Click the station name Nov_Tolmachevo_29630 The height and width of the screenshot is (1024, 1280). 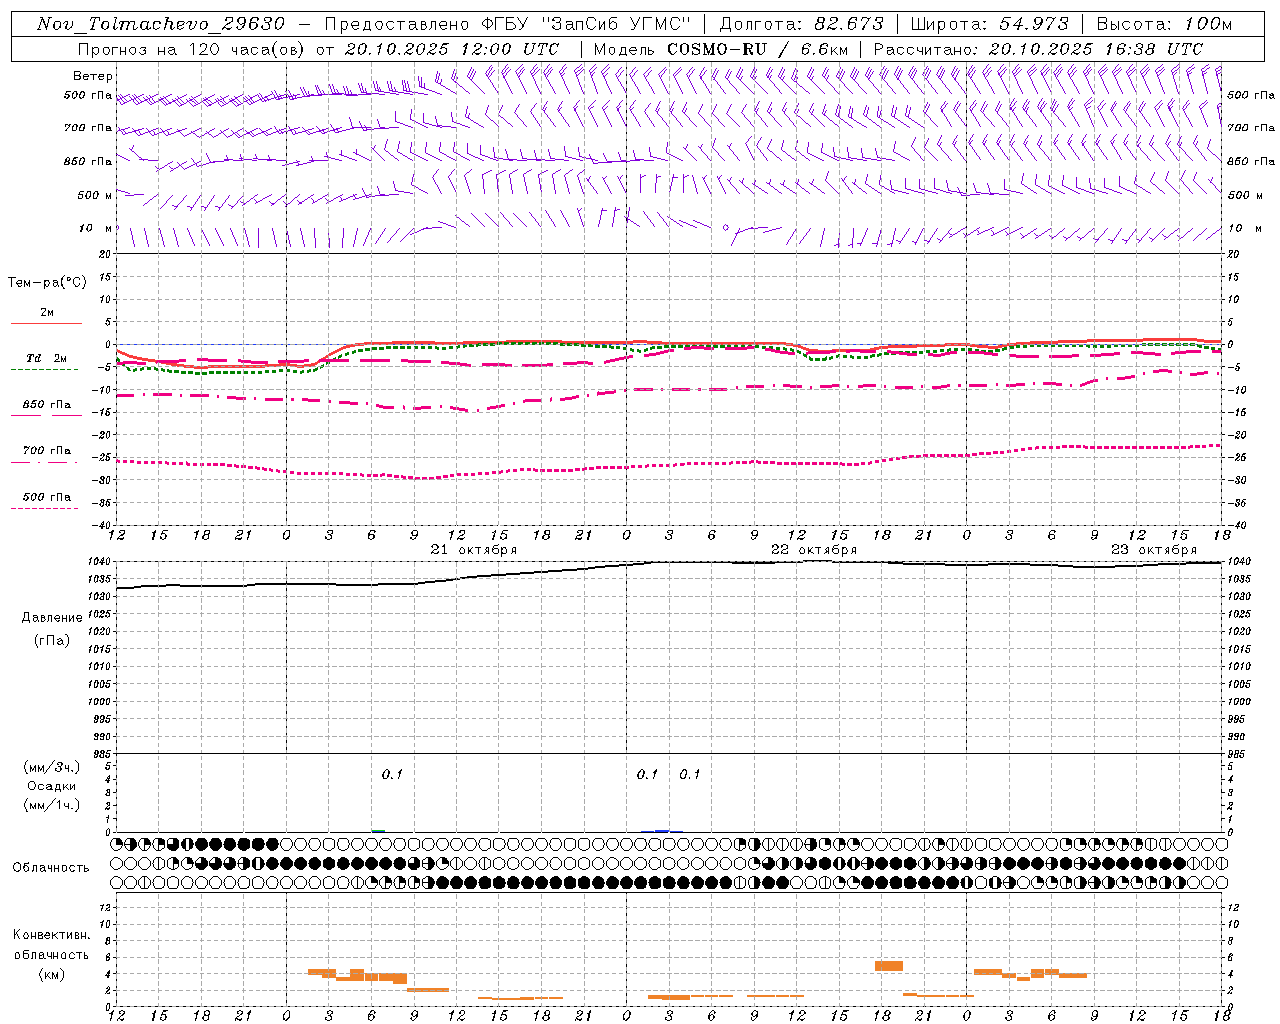[161, 24]
